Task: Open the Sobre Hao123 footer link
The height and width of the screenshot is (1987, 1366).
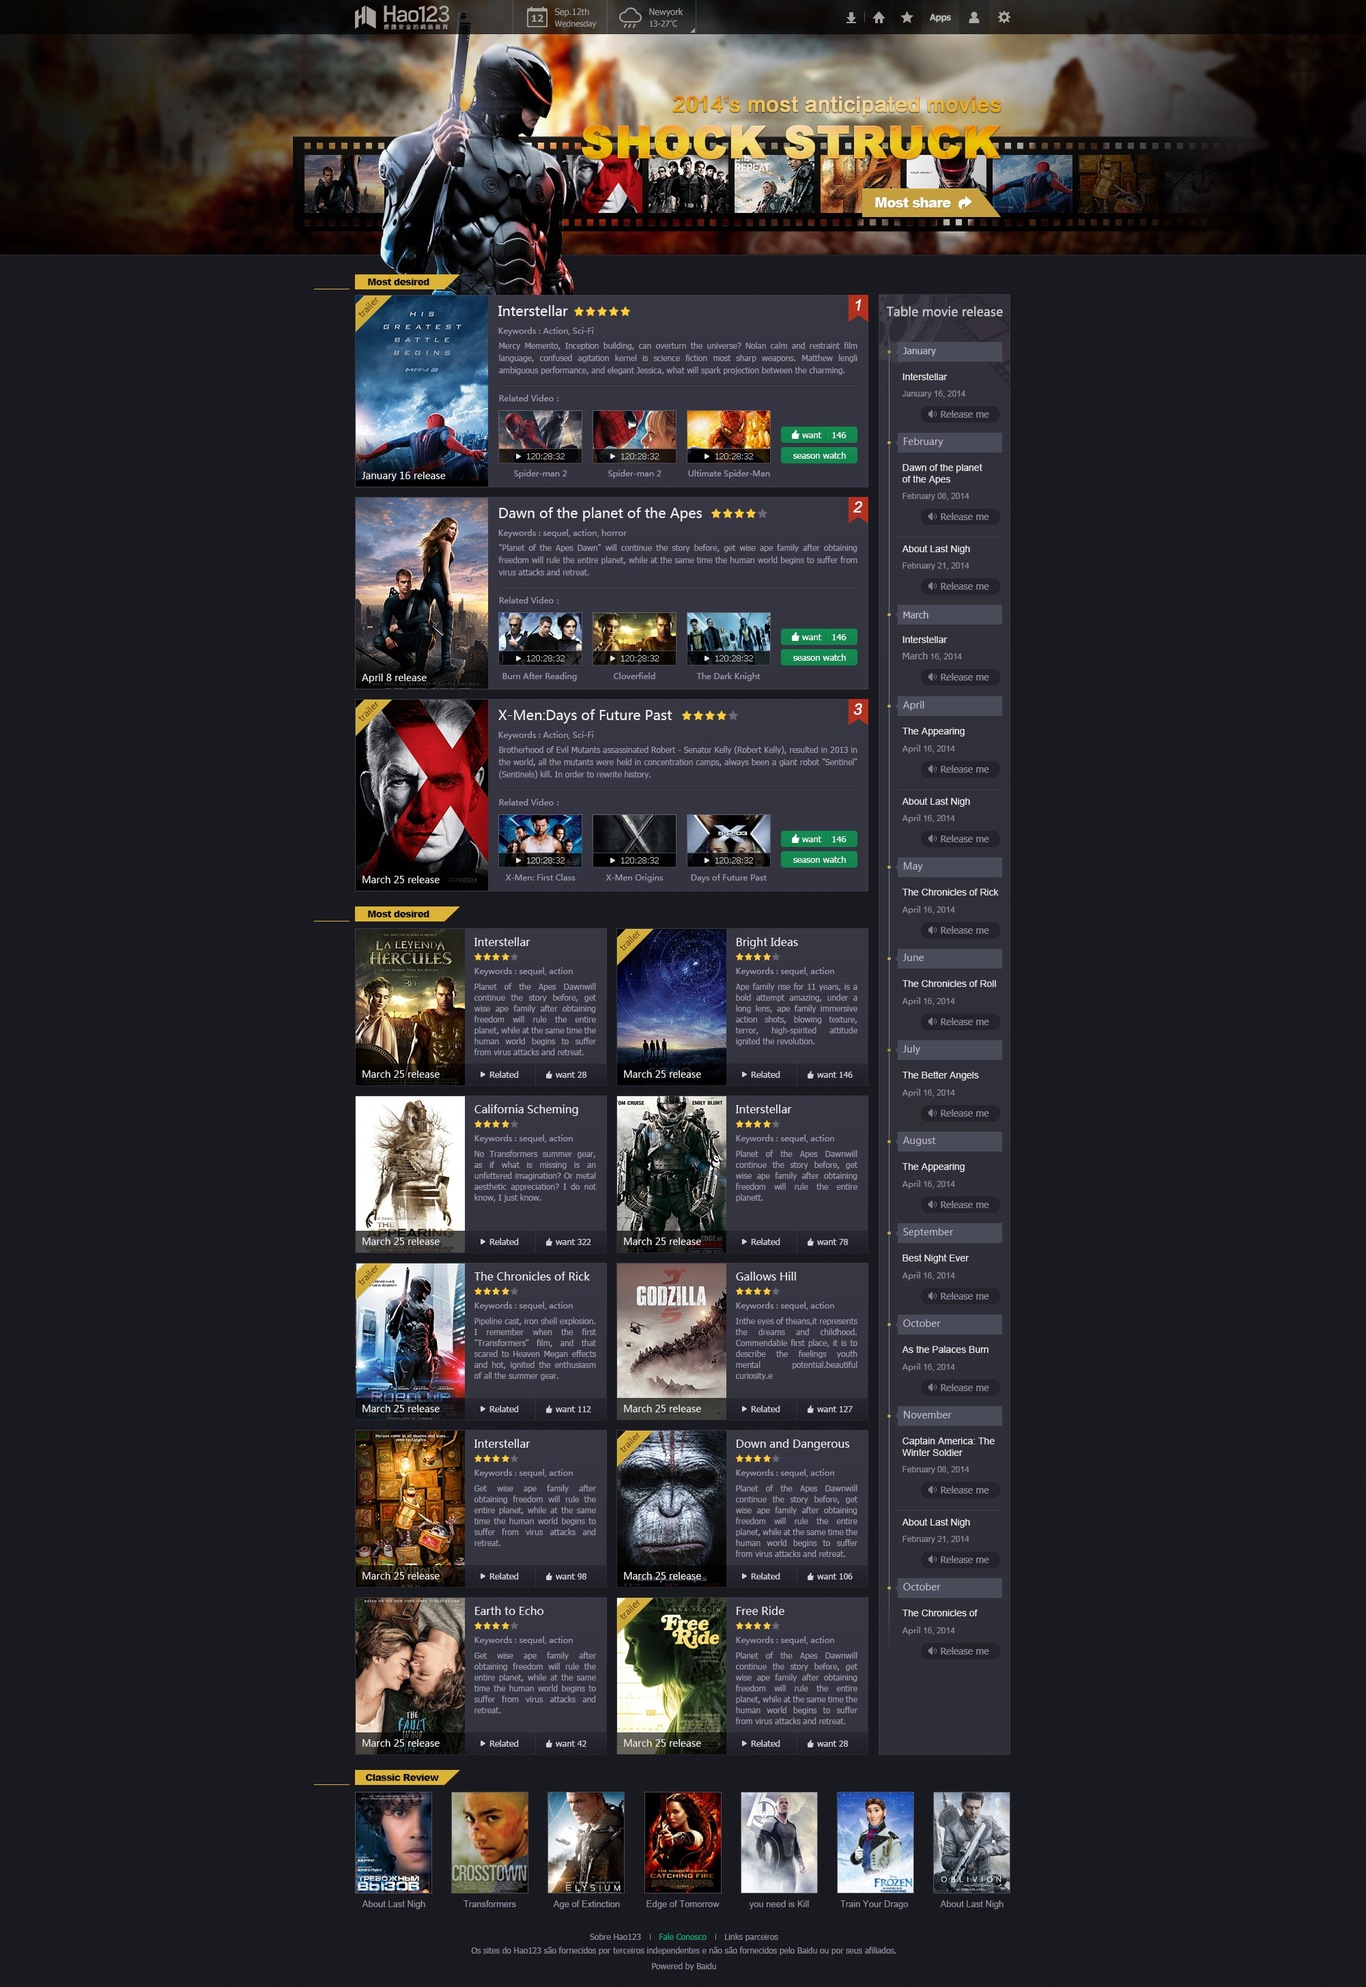Action: point(615,1937)
